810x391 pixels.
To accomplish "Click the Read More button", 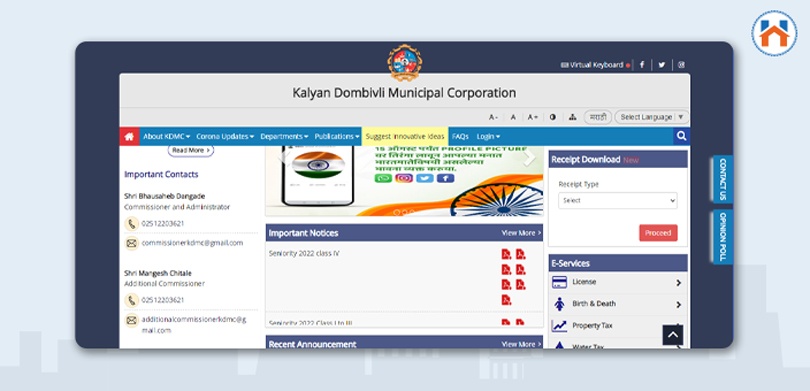I will (x=191, y=150).
